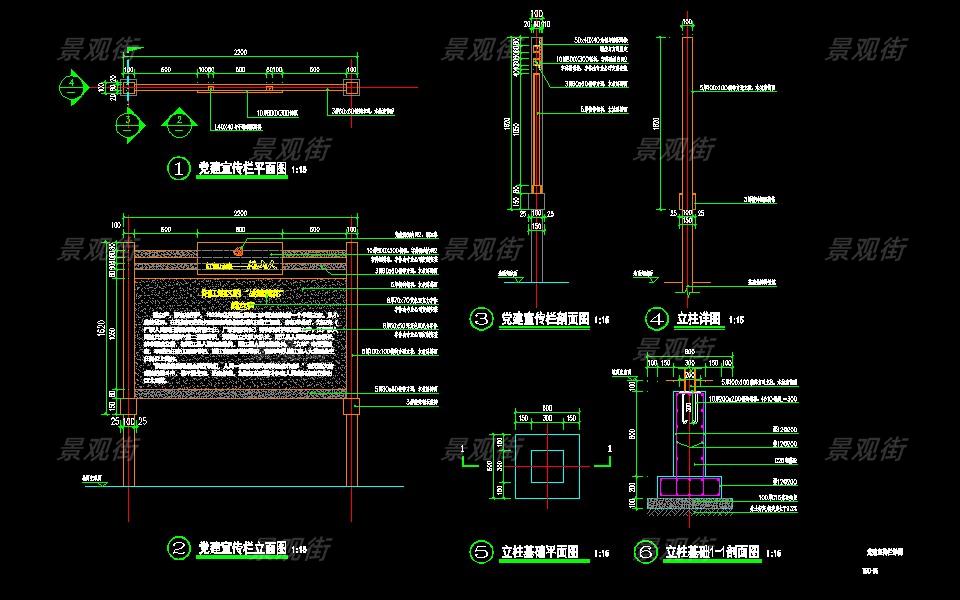The height and width of the screenshot is (600, 960).
Task: Click the red emblem on the notice board
Action: [239, 253]
